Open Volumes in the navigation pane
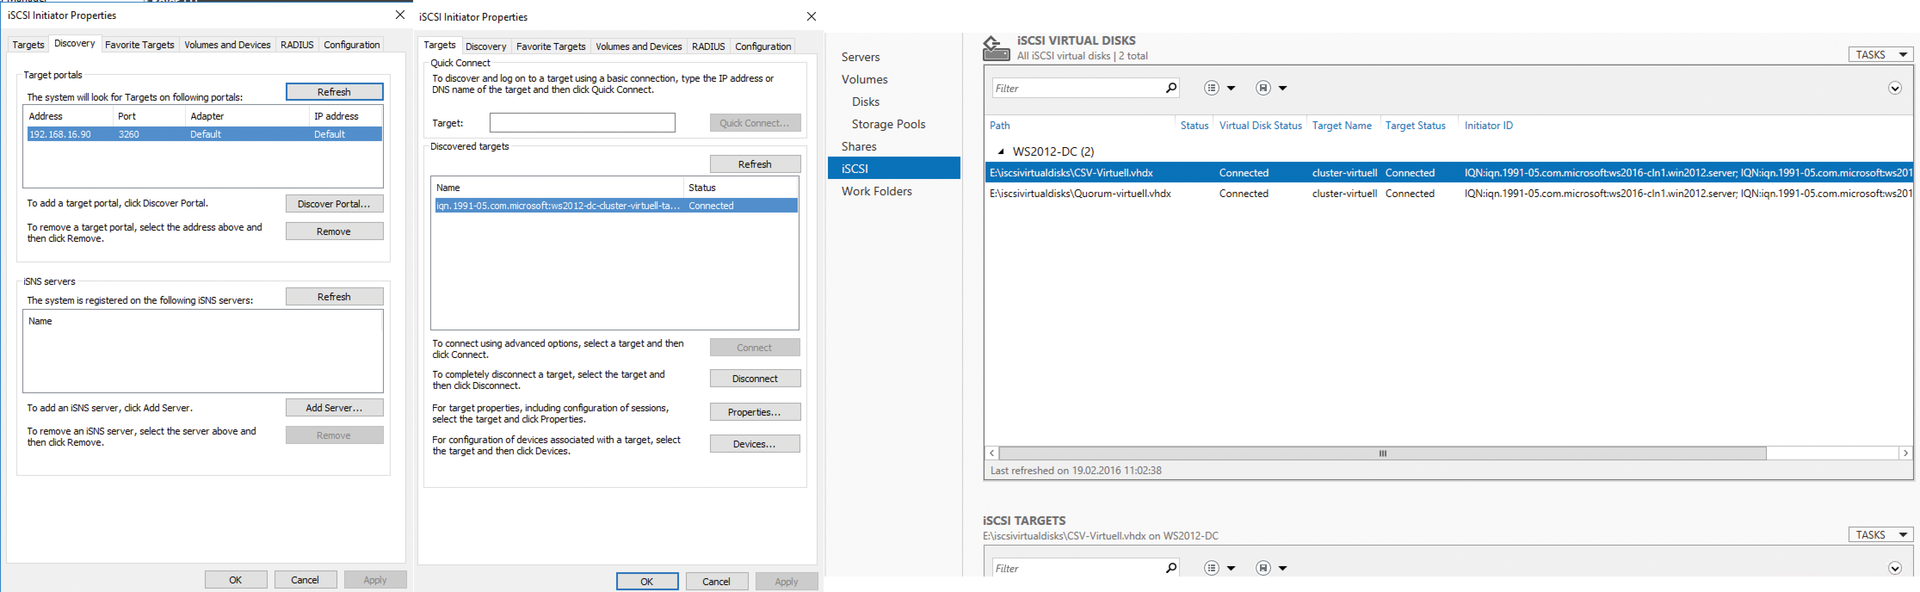 point(864,79)
